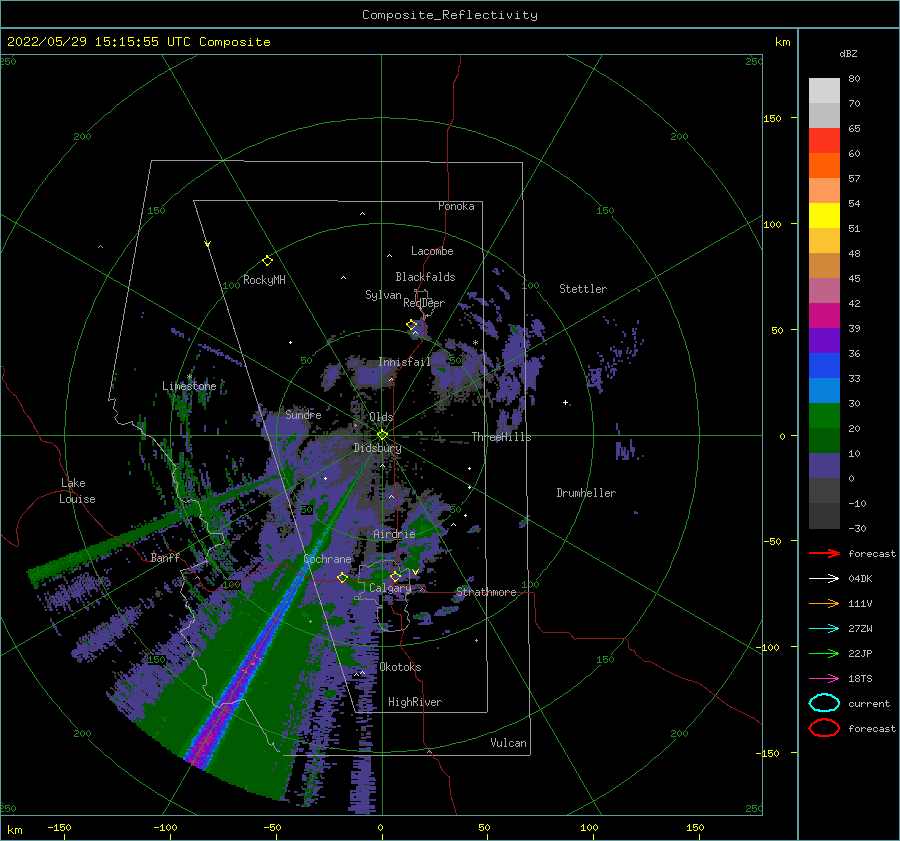Screen dimensions: 900x841
Task: Click the magenta 42 dBZ color swatch
Action: click(824, 315)
